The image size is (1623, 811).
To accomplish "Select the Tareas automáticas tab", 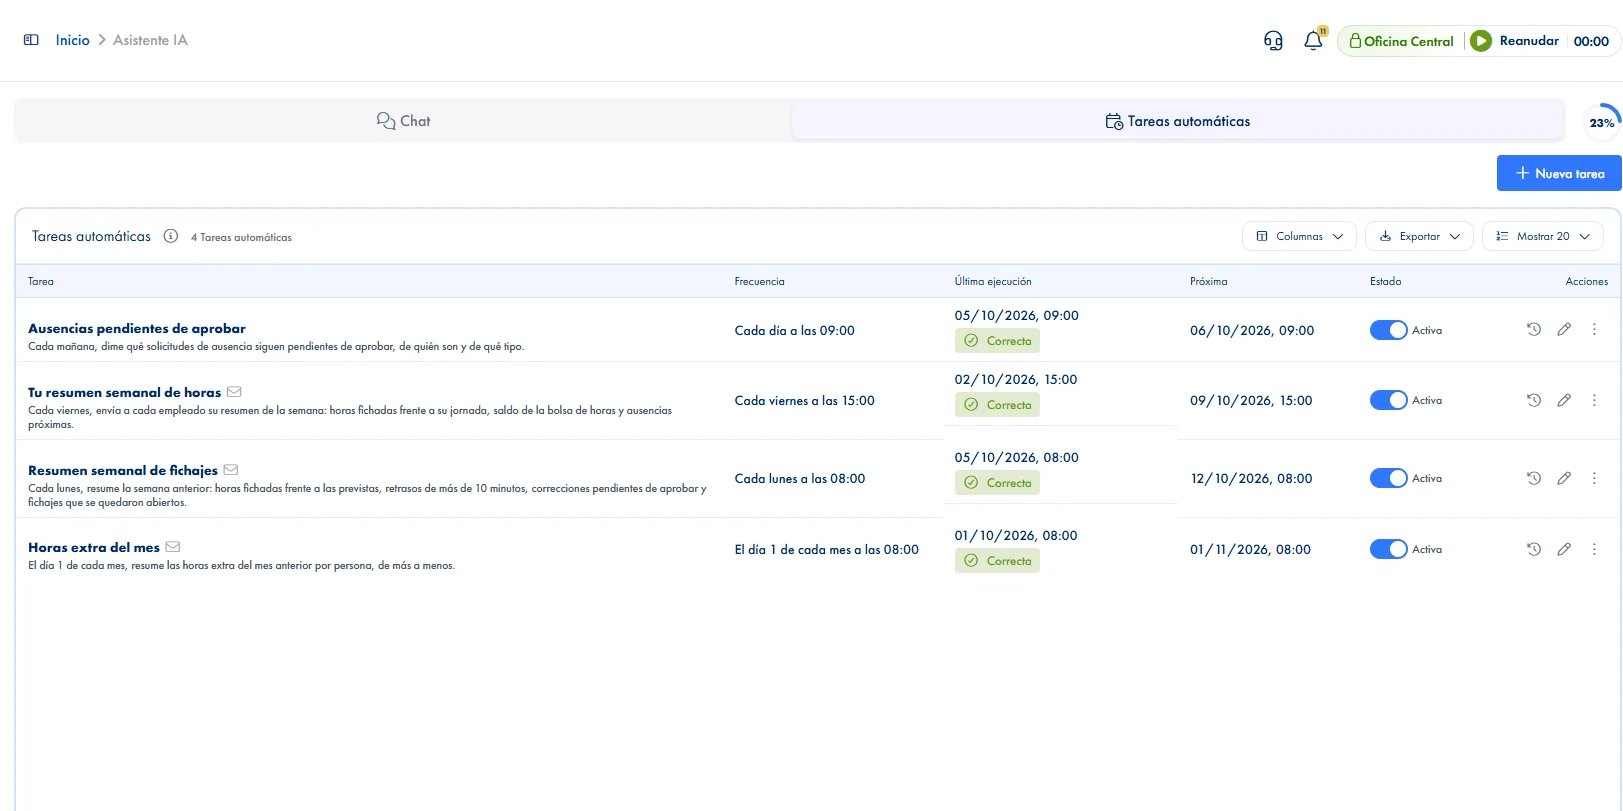I will (x=1178, y=121).
